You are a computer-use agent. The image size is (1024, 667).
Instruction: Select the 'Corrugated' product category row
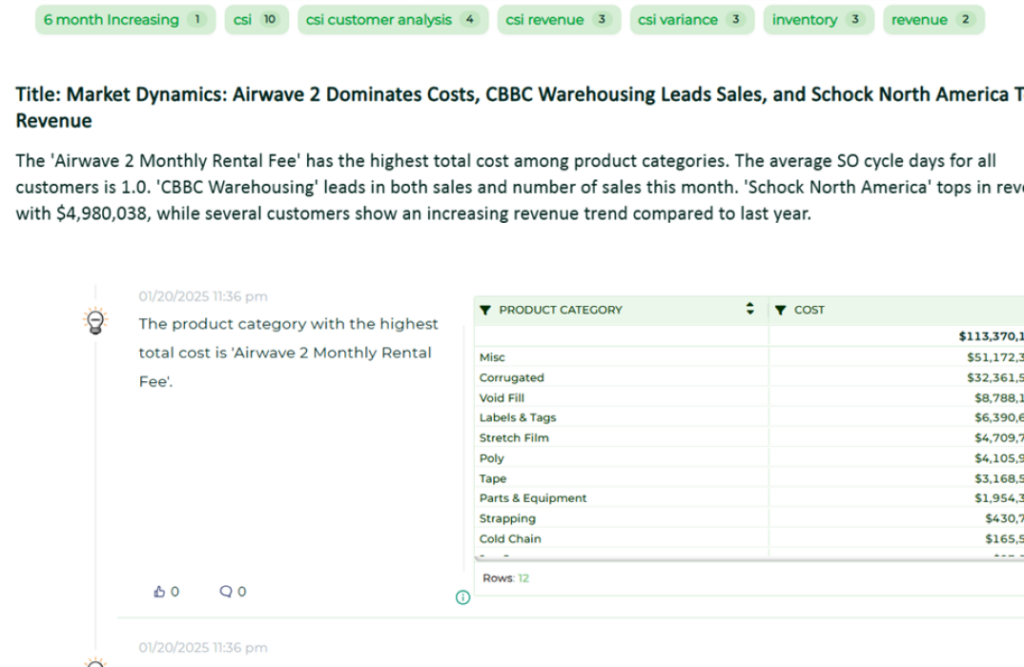point(749,378)
